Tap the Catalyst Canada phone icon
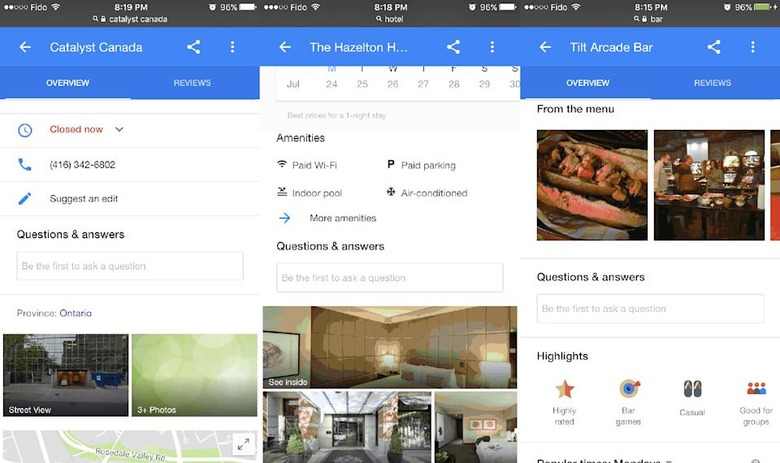 tap(24, 165)
